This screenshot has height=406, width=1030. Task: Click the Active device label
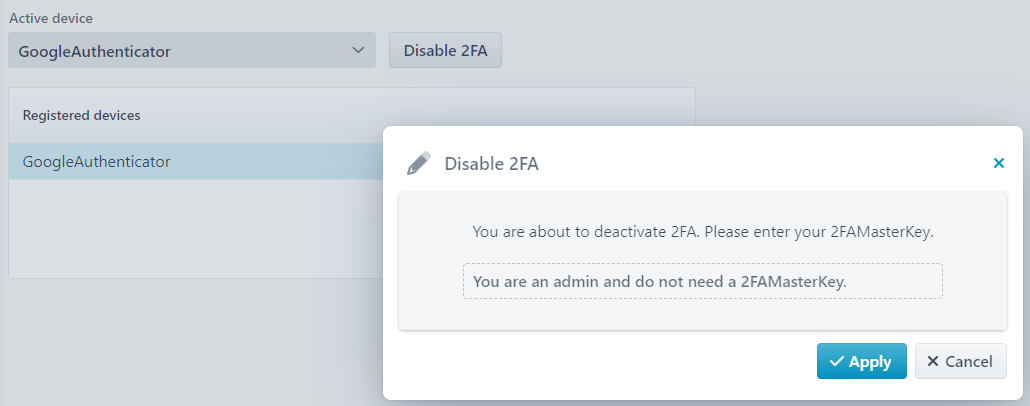[x=51, y=18]
